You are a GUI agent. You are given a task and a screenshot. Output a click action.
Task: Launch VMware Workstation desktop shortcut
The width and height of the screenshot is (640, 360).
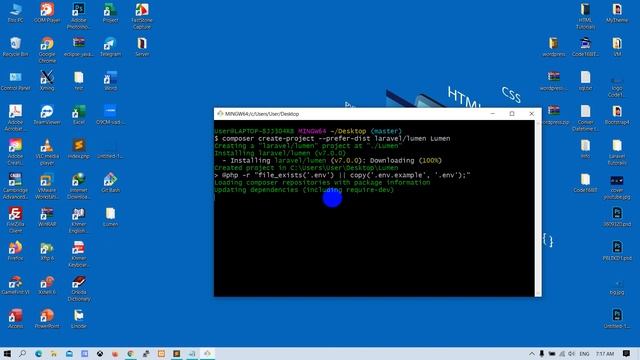pyautogui.click(x=47, y=186)
